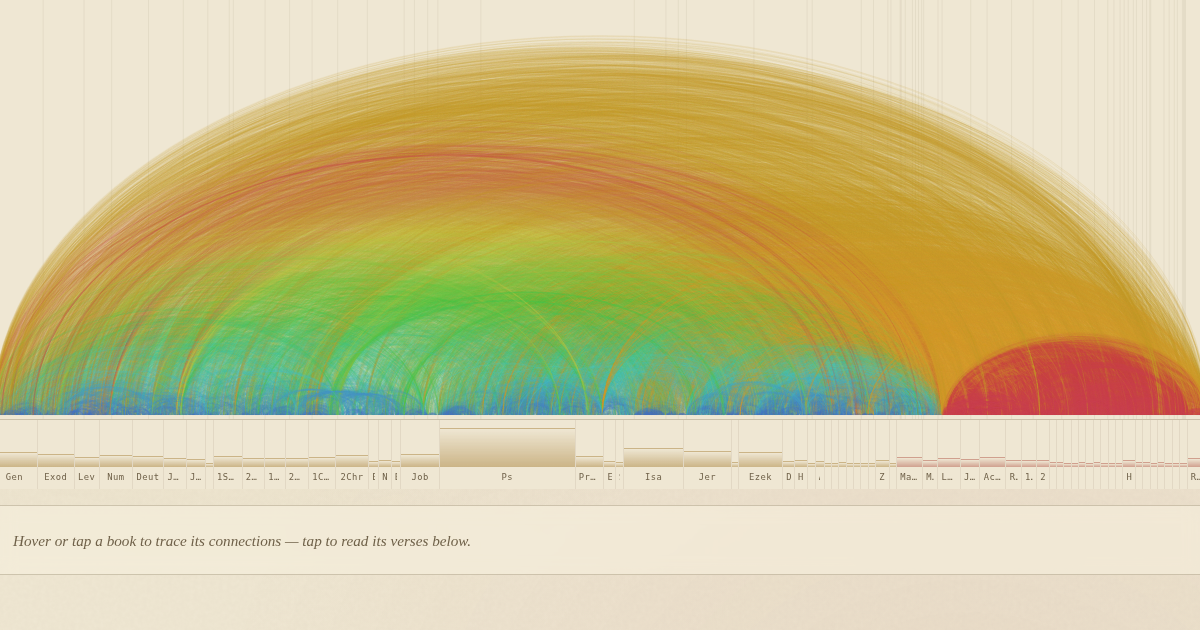Screen dimensions: 1200x630
Task: Click the "Hover or tap a book" hint text
Action: point(242,541)
